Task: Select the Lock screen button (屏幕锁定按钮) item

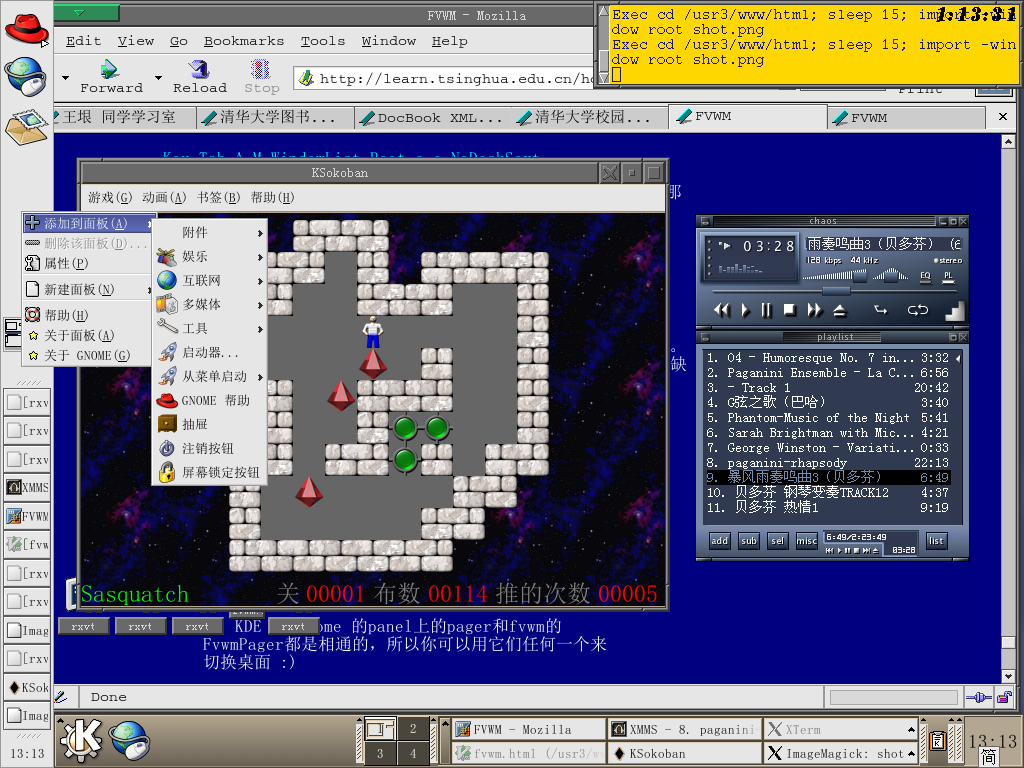Action: click(x=210, y=473)
